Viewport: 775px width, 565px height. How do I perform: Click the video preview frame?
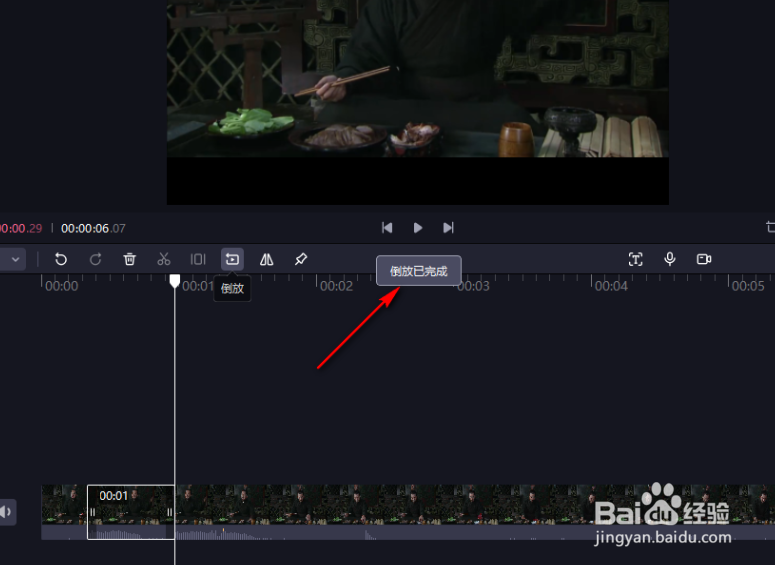[x=418, y=102]
